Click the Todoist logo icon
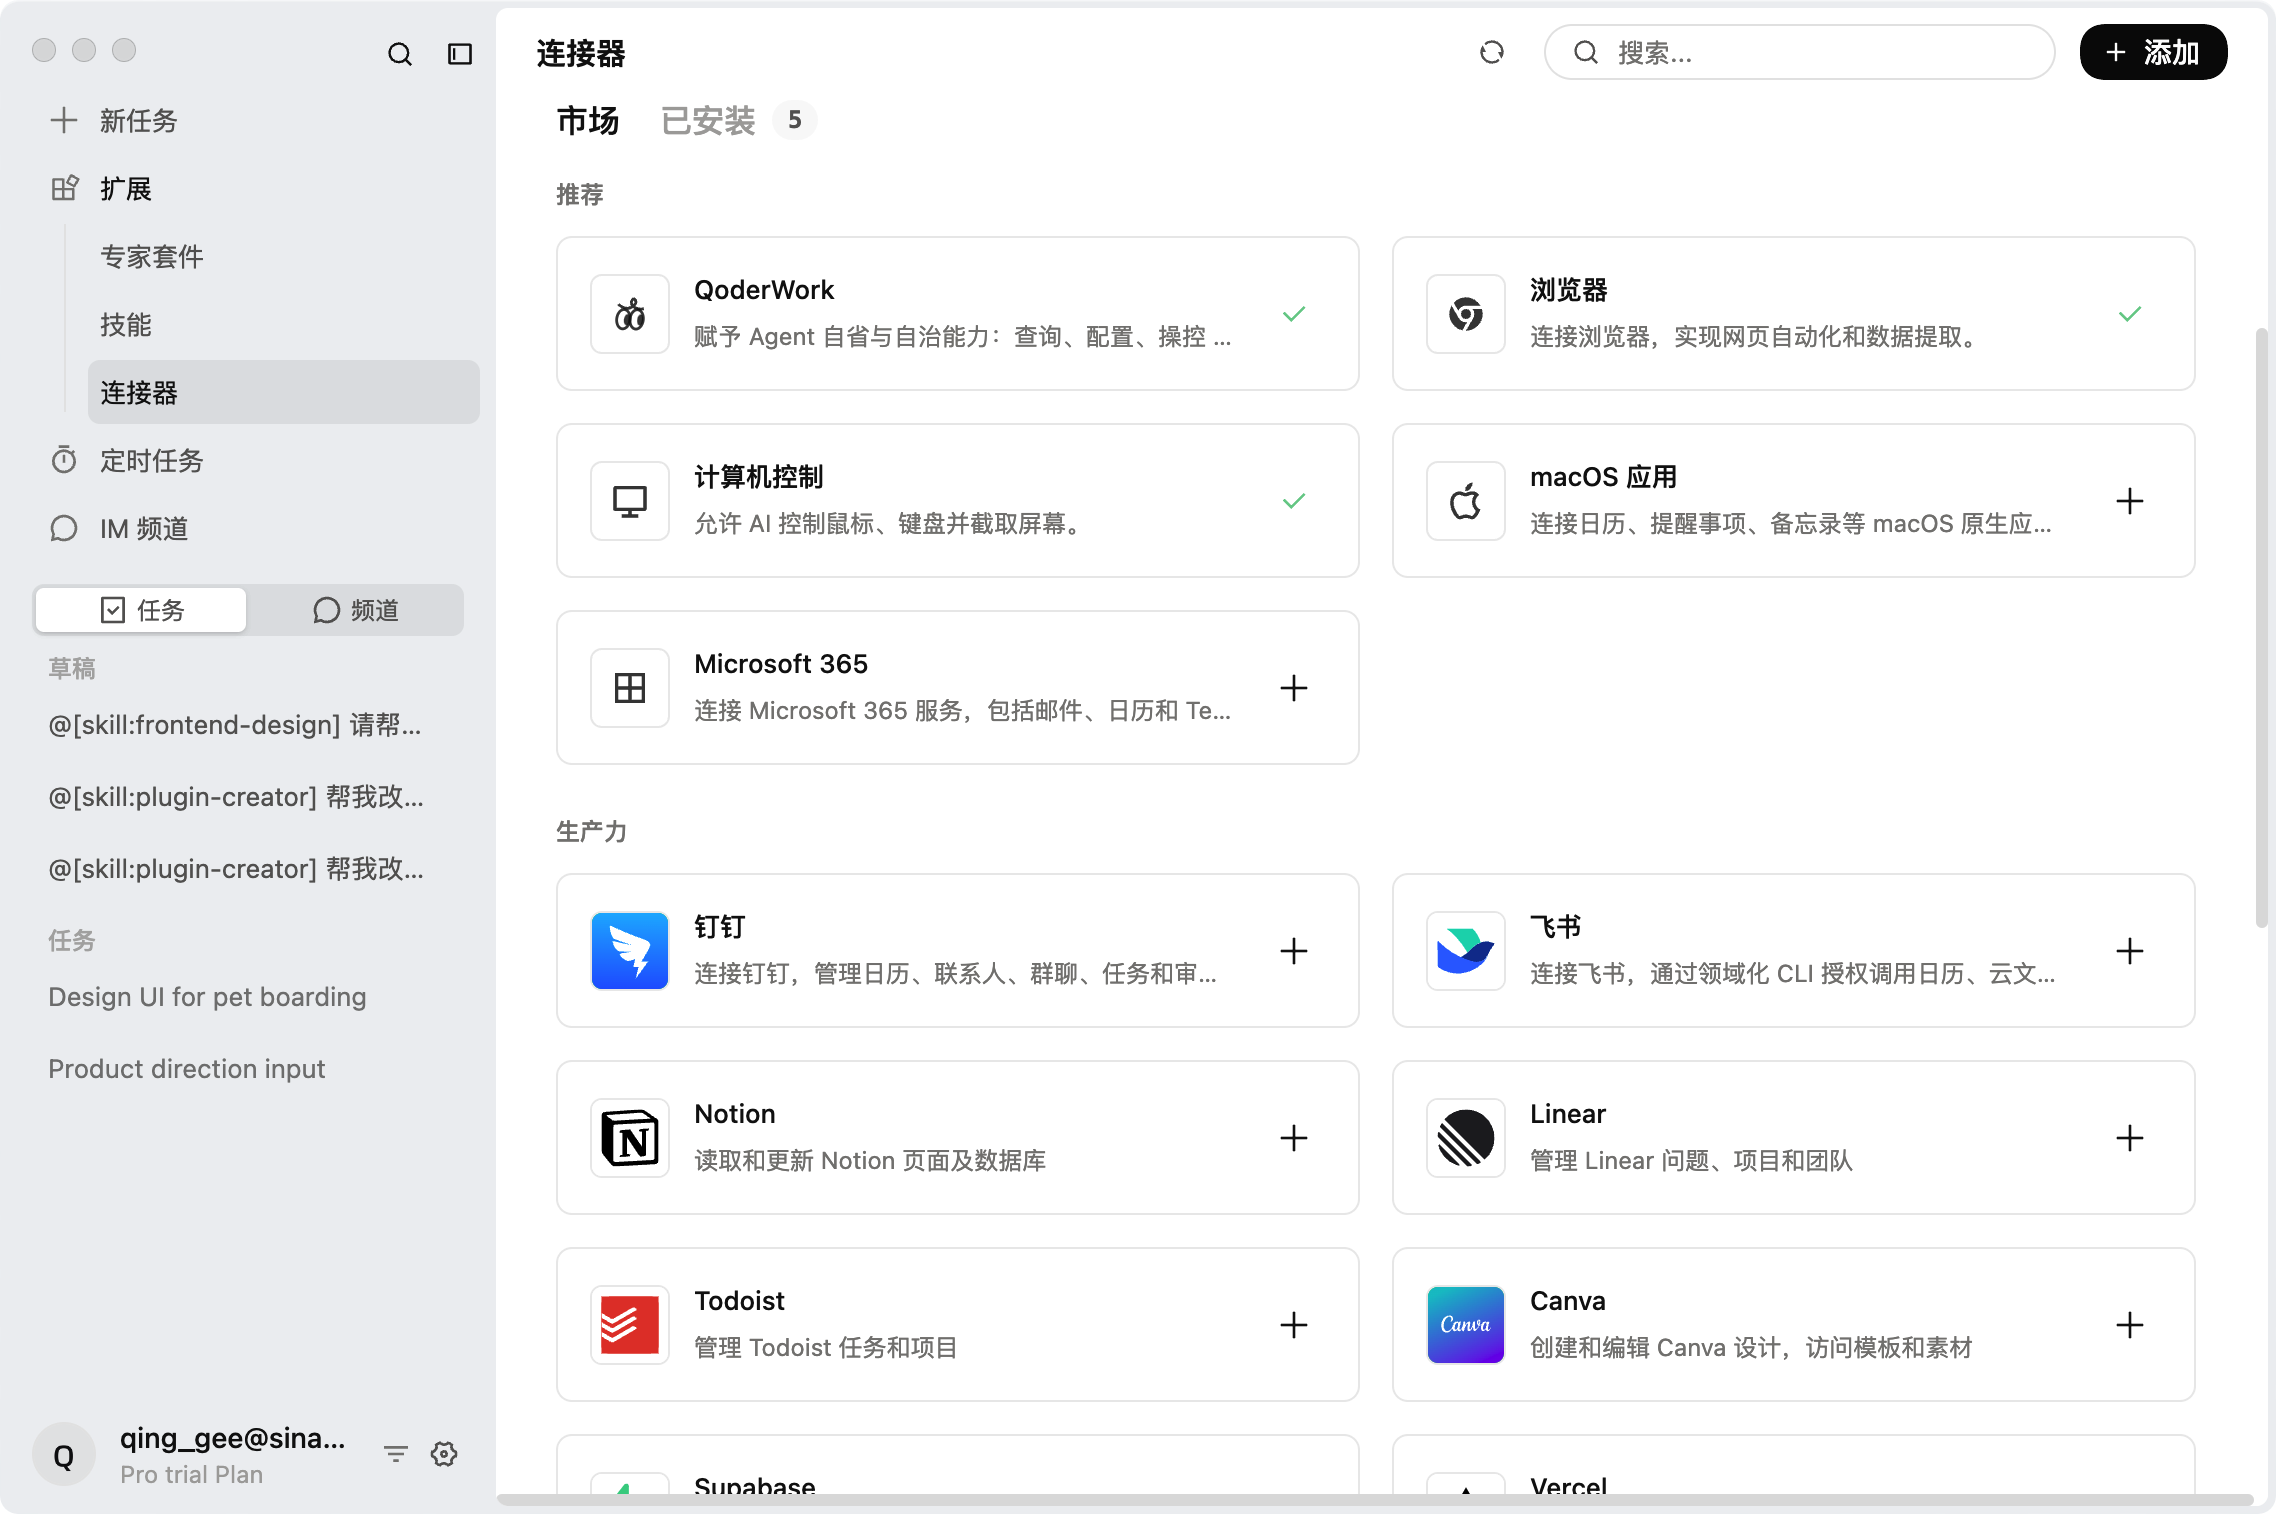 pos(629,1325)
